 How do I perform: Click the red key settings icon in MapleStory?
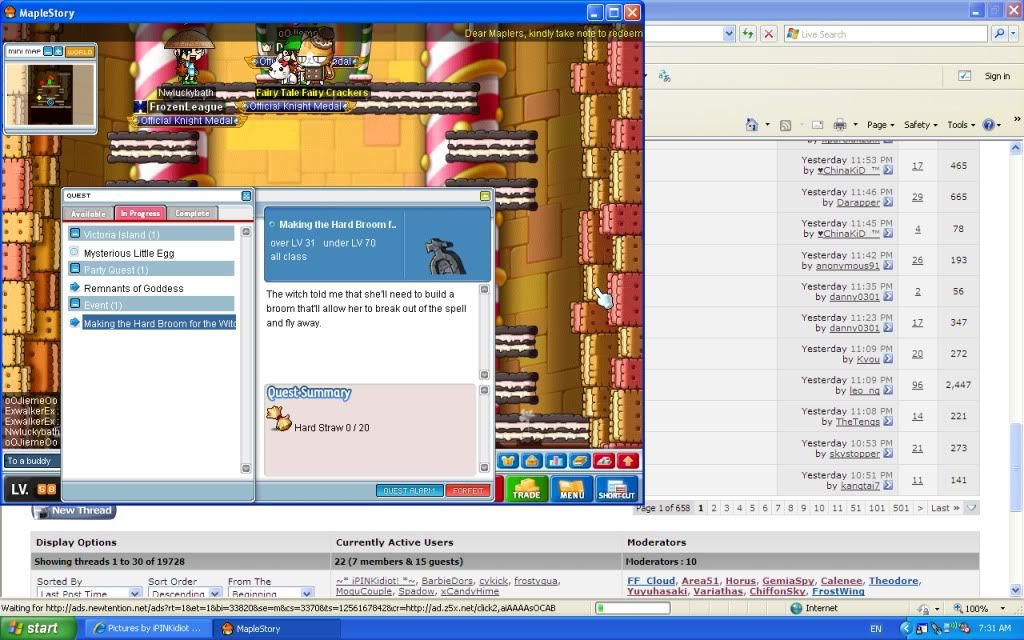pyautogui.click(x=603, y=461)
